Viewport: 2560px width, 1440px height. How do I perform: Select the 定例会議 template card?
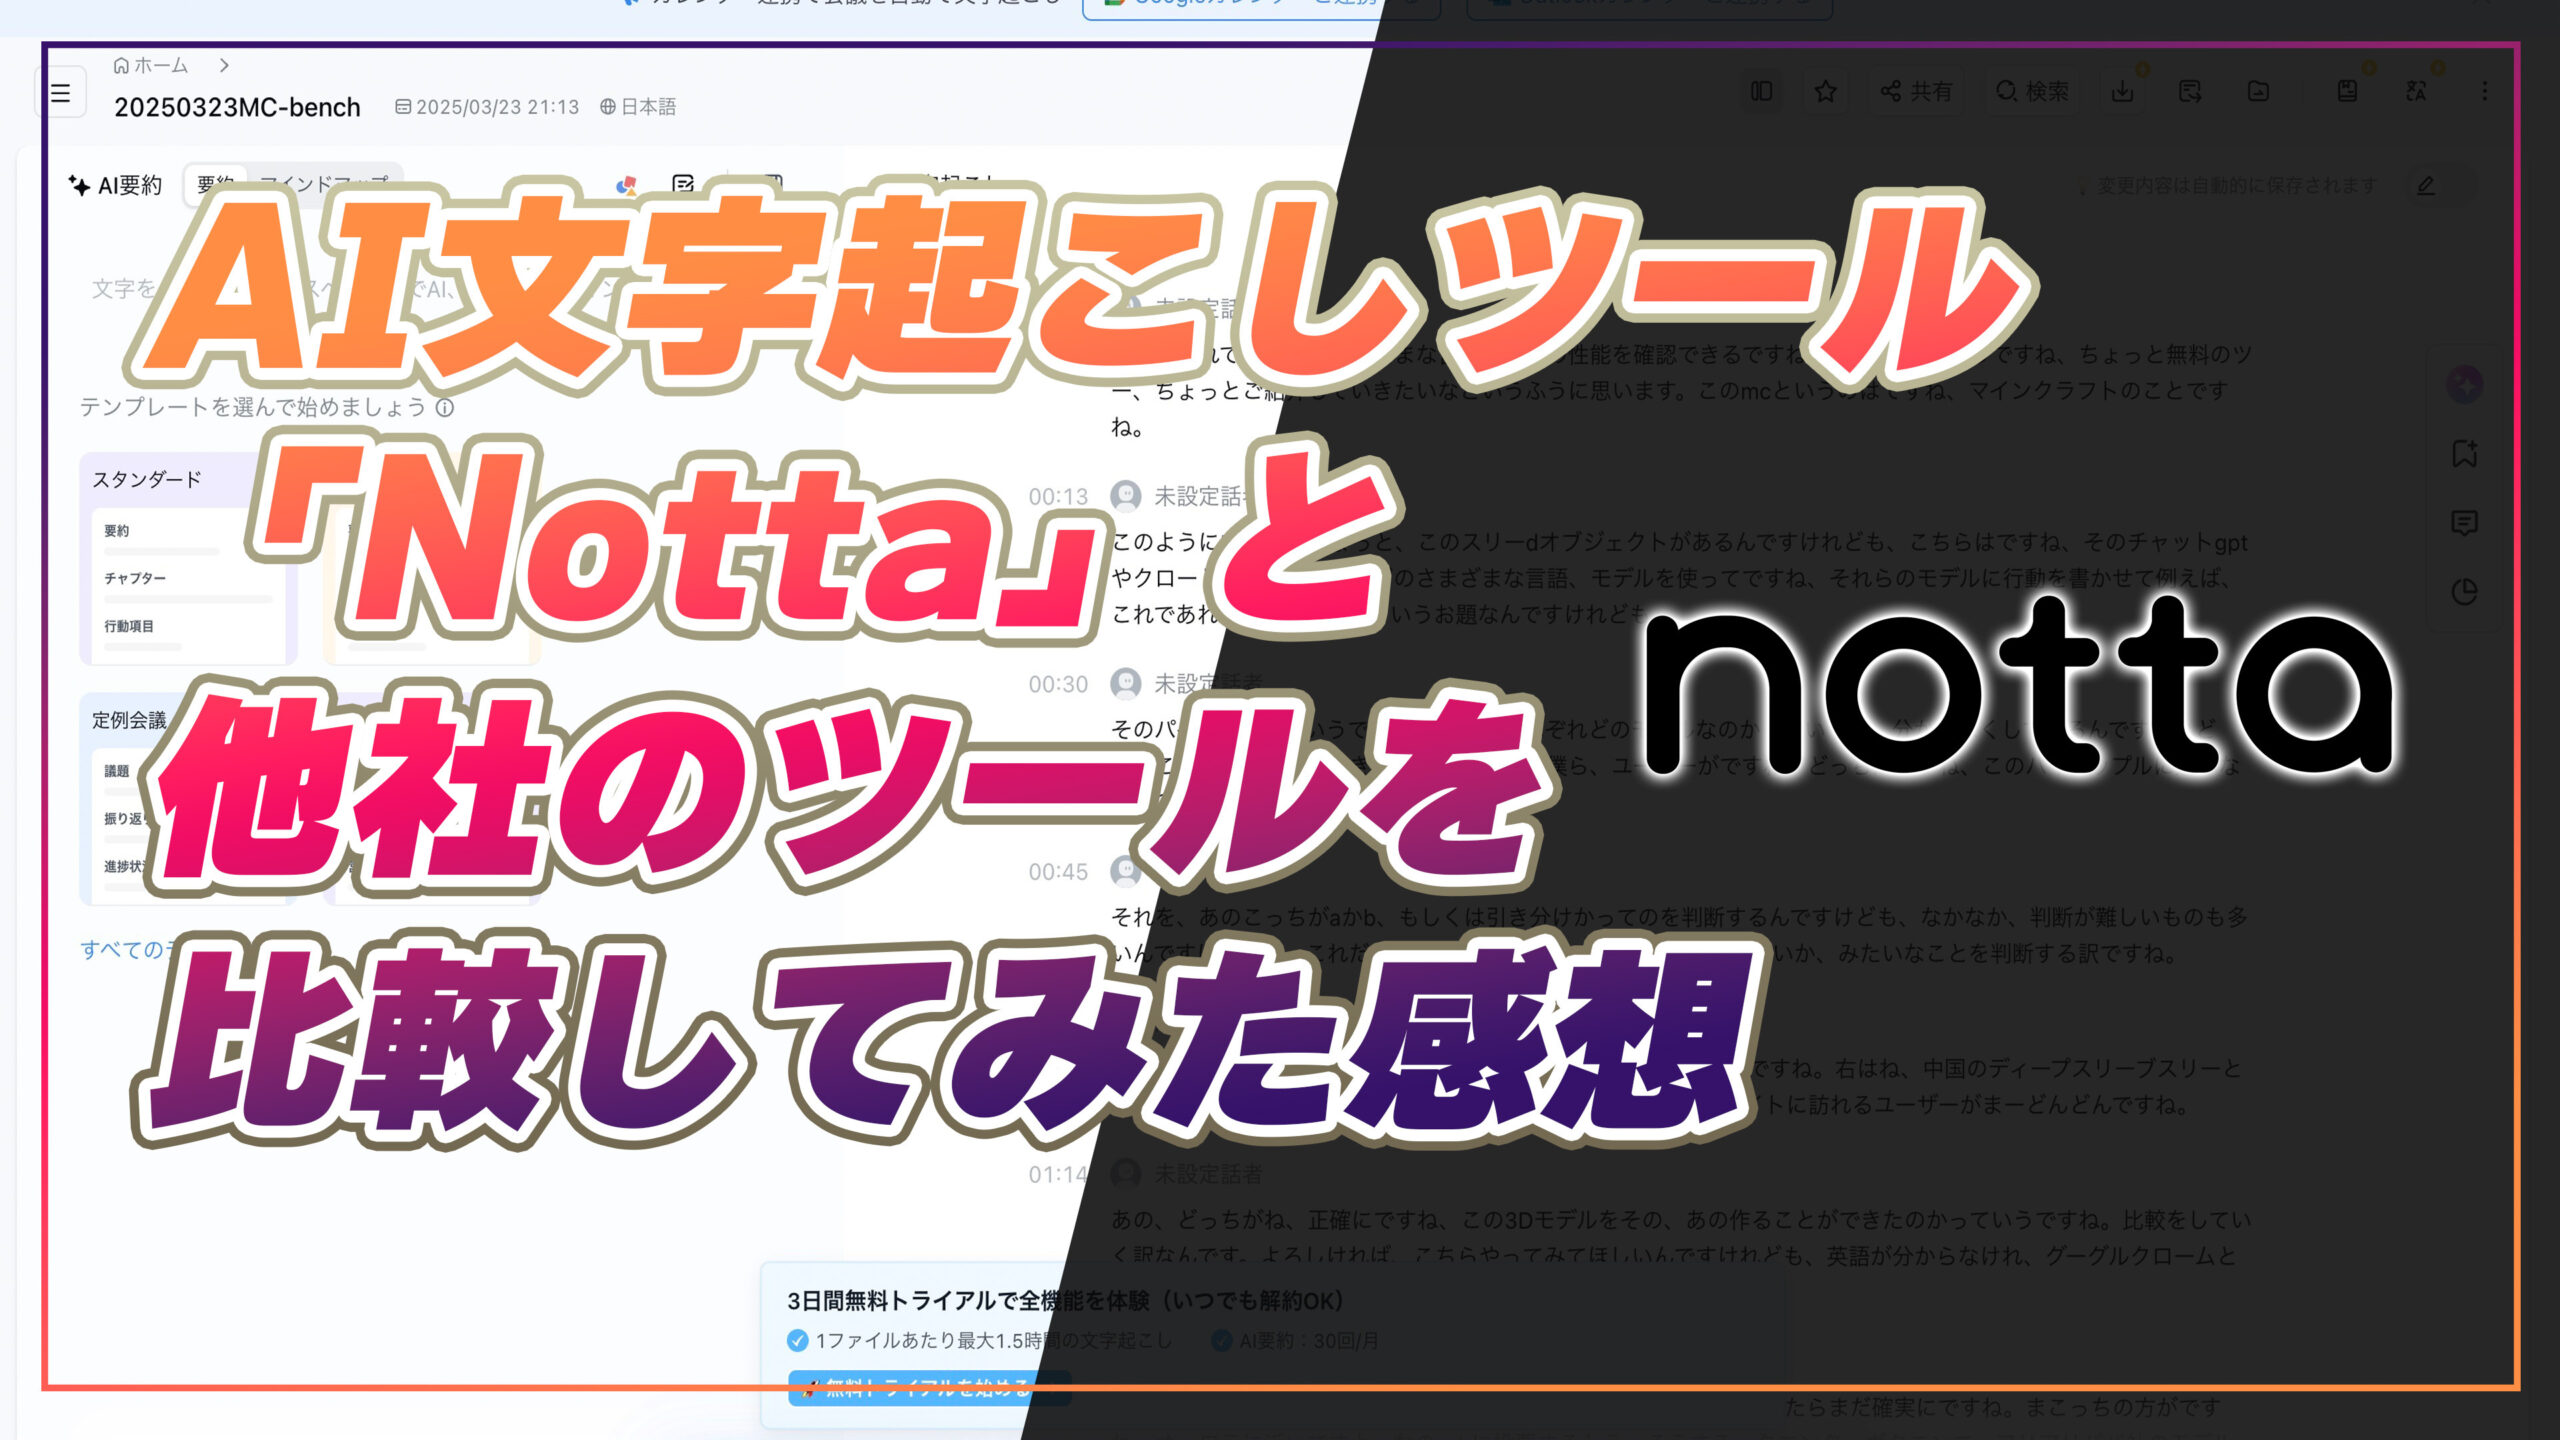click(x=188, y=799)
